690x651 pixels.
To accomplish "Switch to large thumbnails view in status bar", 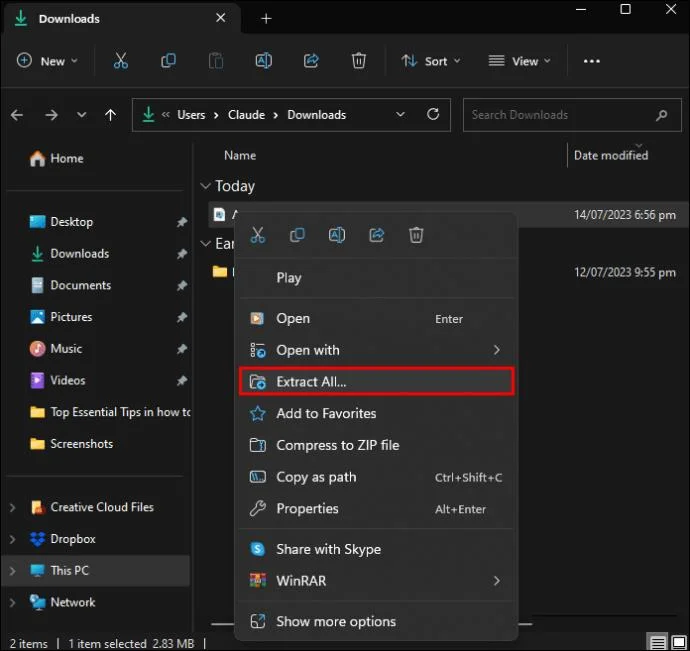I will pos(679,643).
